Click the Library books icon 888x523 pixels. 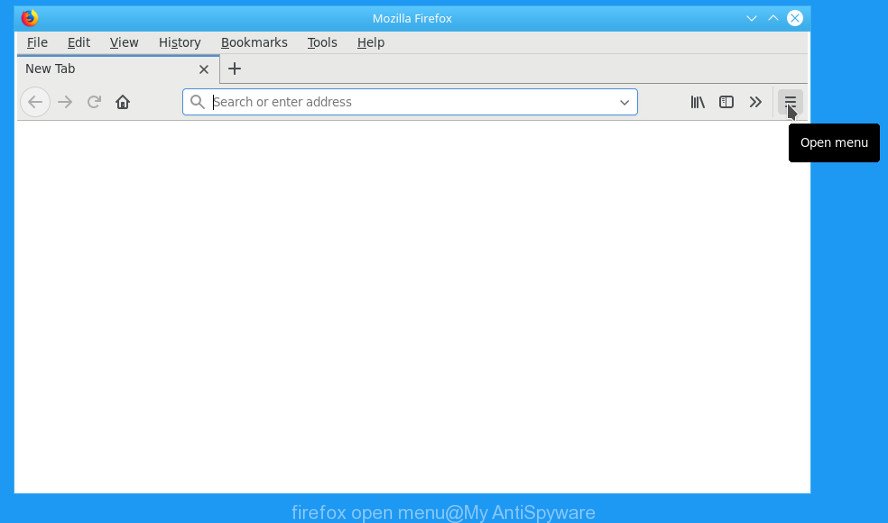tap(698, 102)
